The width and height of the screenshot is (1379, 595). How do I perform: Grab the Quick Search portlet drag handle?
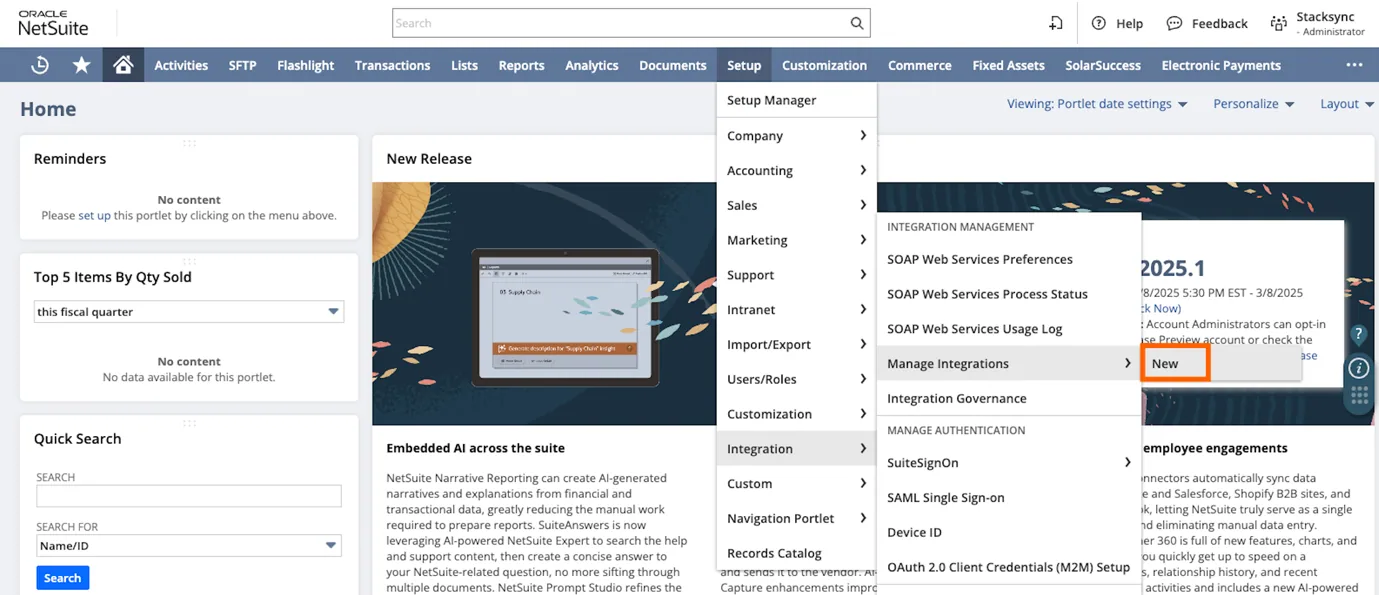pyautogui.click(x=189, y=423)
